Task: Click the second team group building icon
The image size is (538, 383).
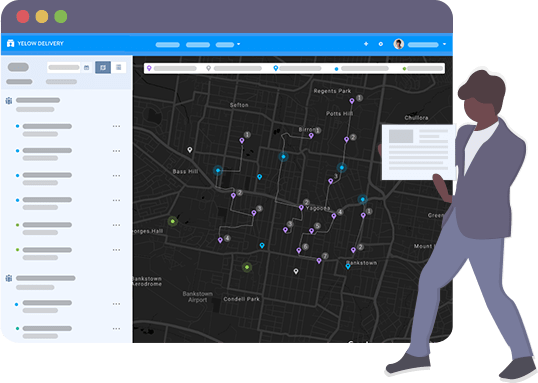Action: pos(9,278)
